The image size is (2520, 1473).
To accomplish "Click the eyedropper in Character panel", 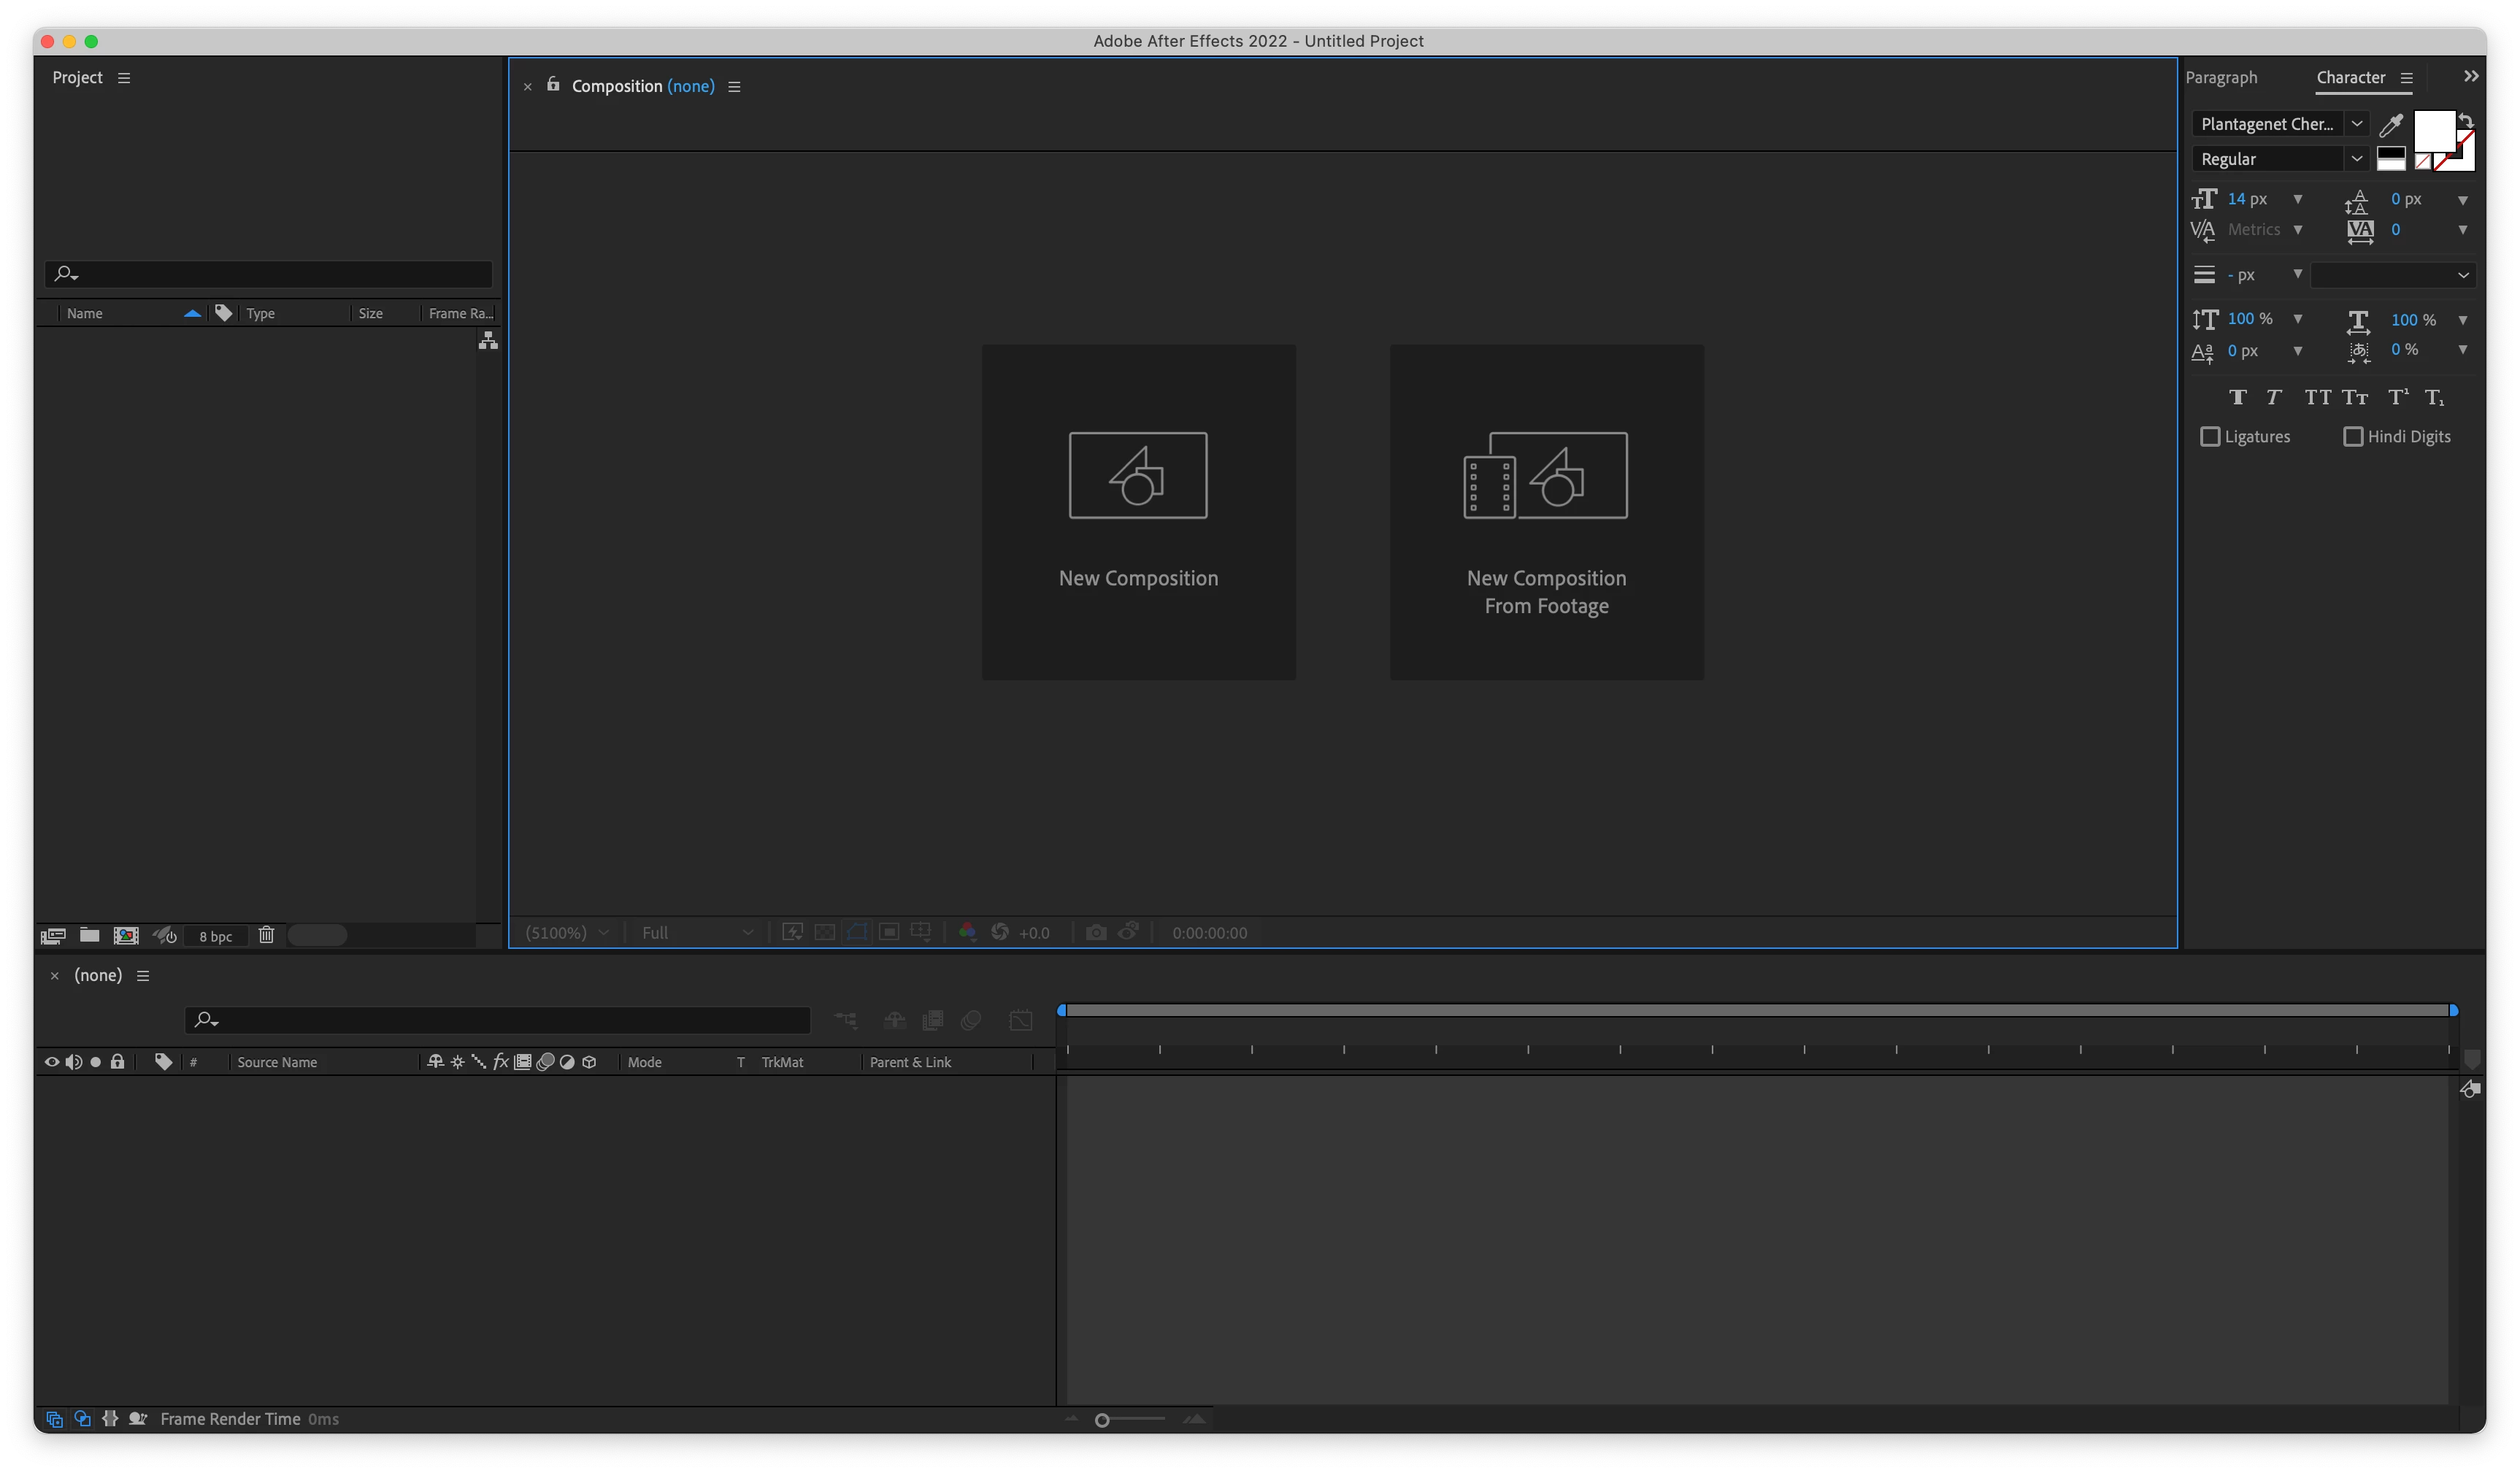I will 2391,125.
